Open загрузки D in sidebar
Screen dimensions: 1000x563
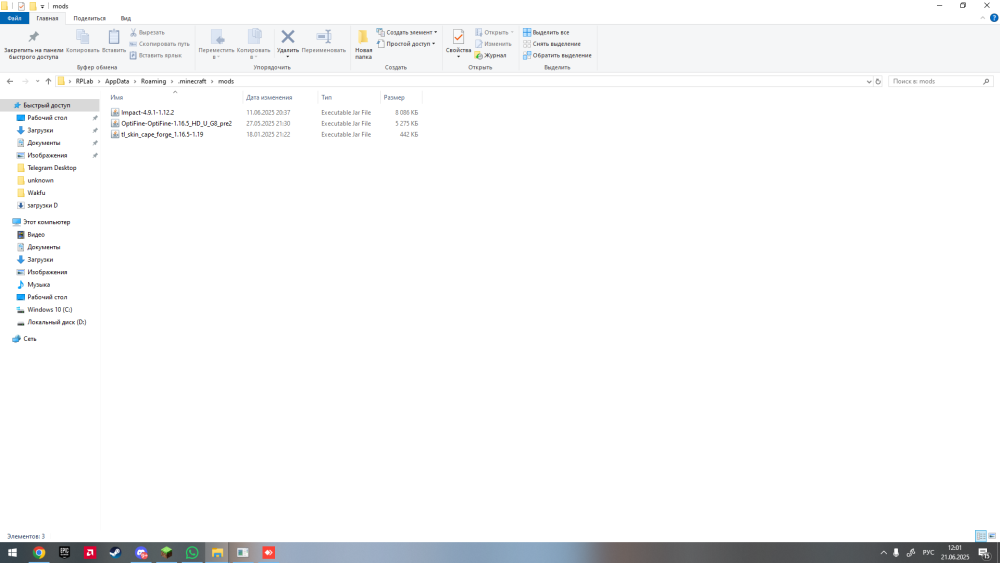click(42, 205)
